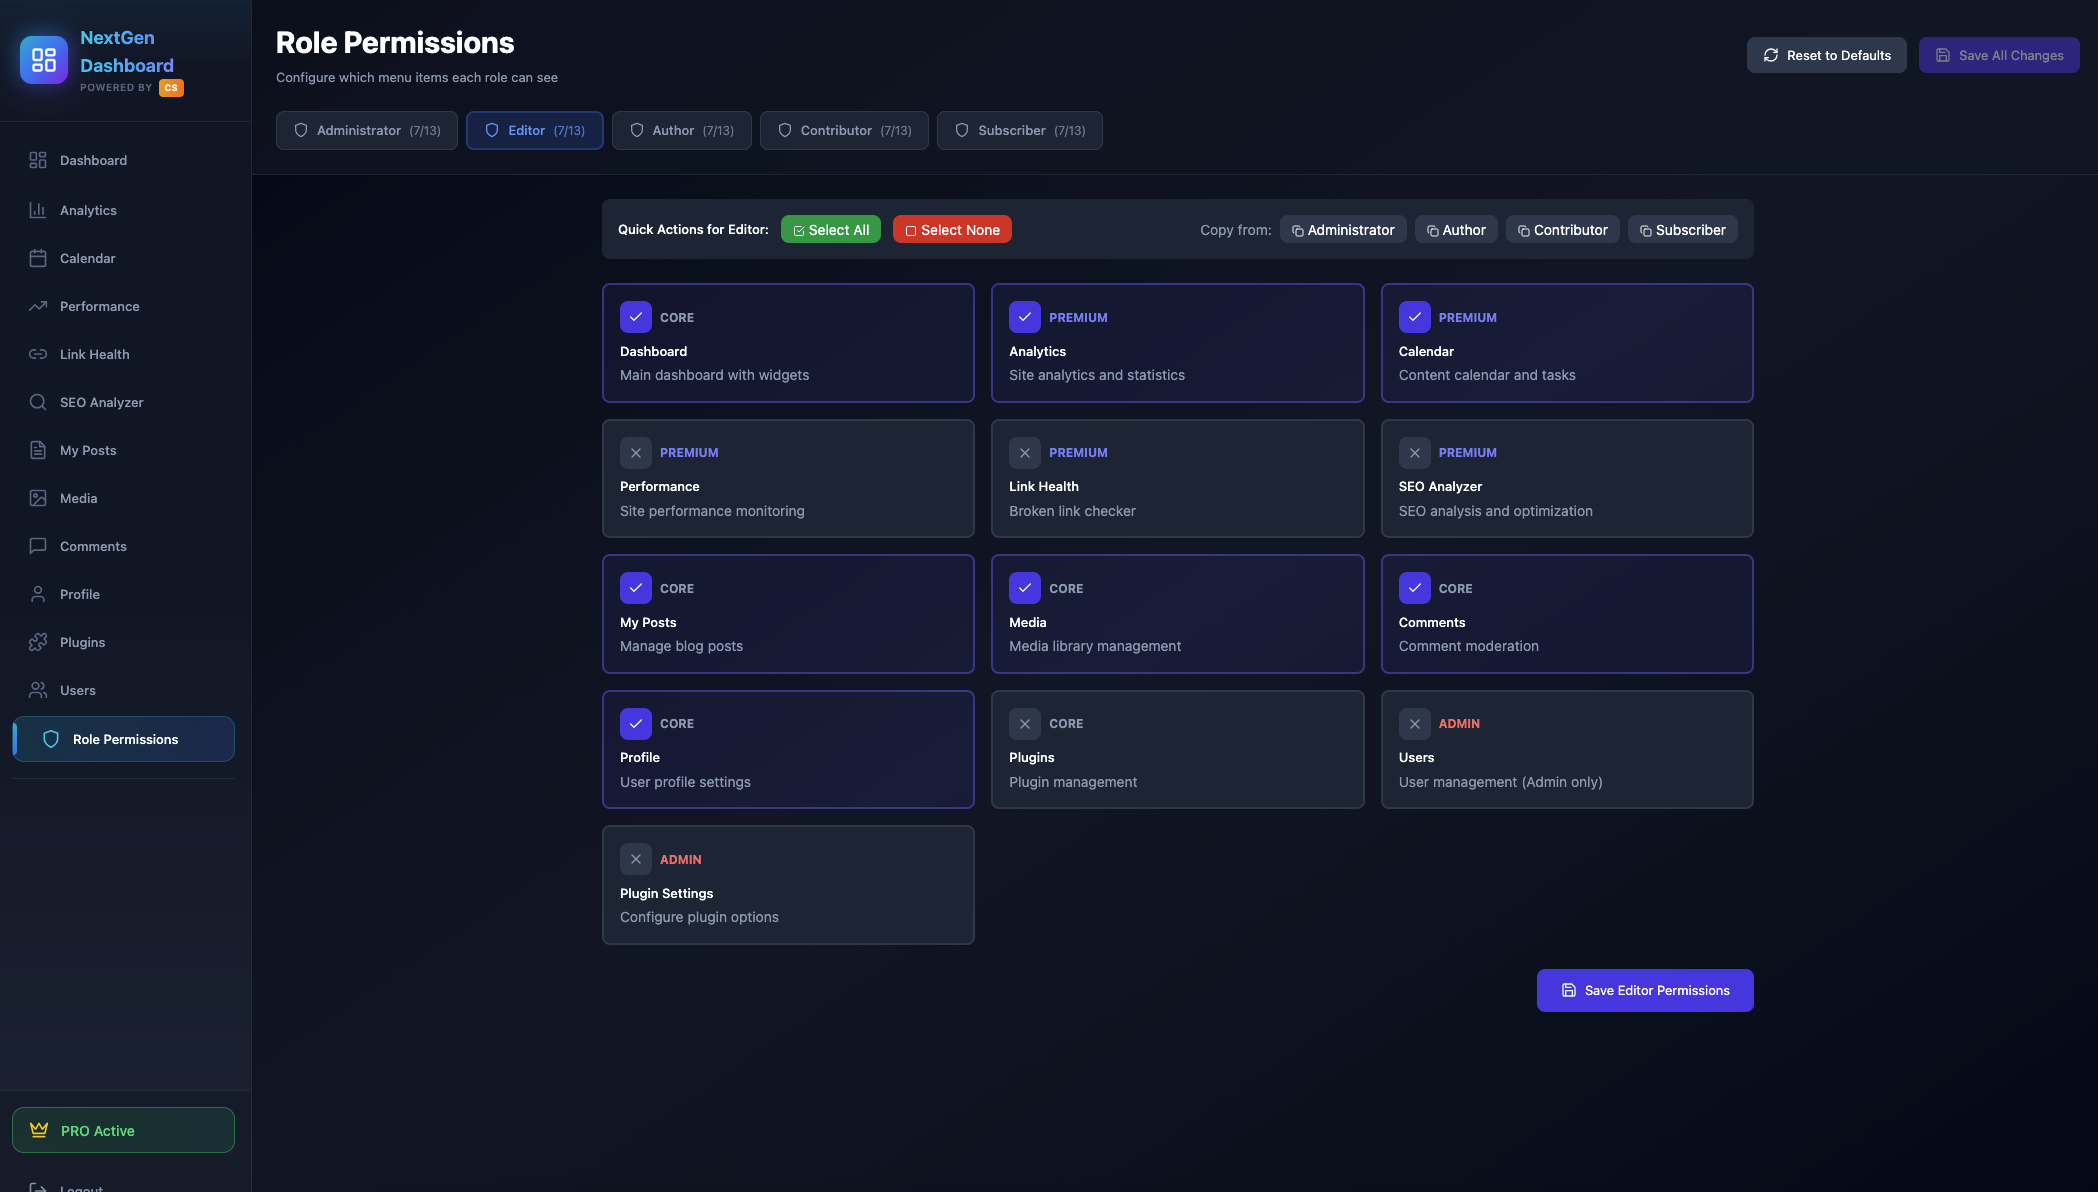Enable the Performance permission checkbox
The height and width of the screenshot is (1192, 2098).
[x=635, y=453]
